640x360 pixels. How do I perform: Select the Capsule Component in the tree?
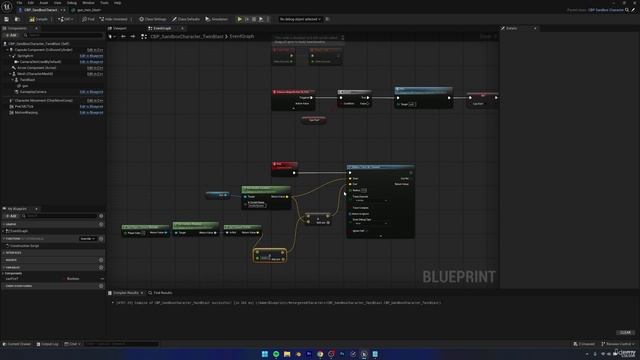[43, 50]
